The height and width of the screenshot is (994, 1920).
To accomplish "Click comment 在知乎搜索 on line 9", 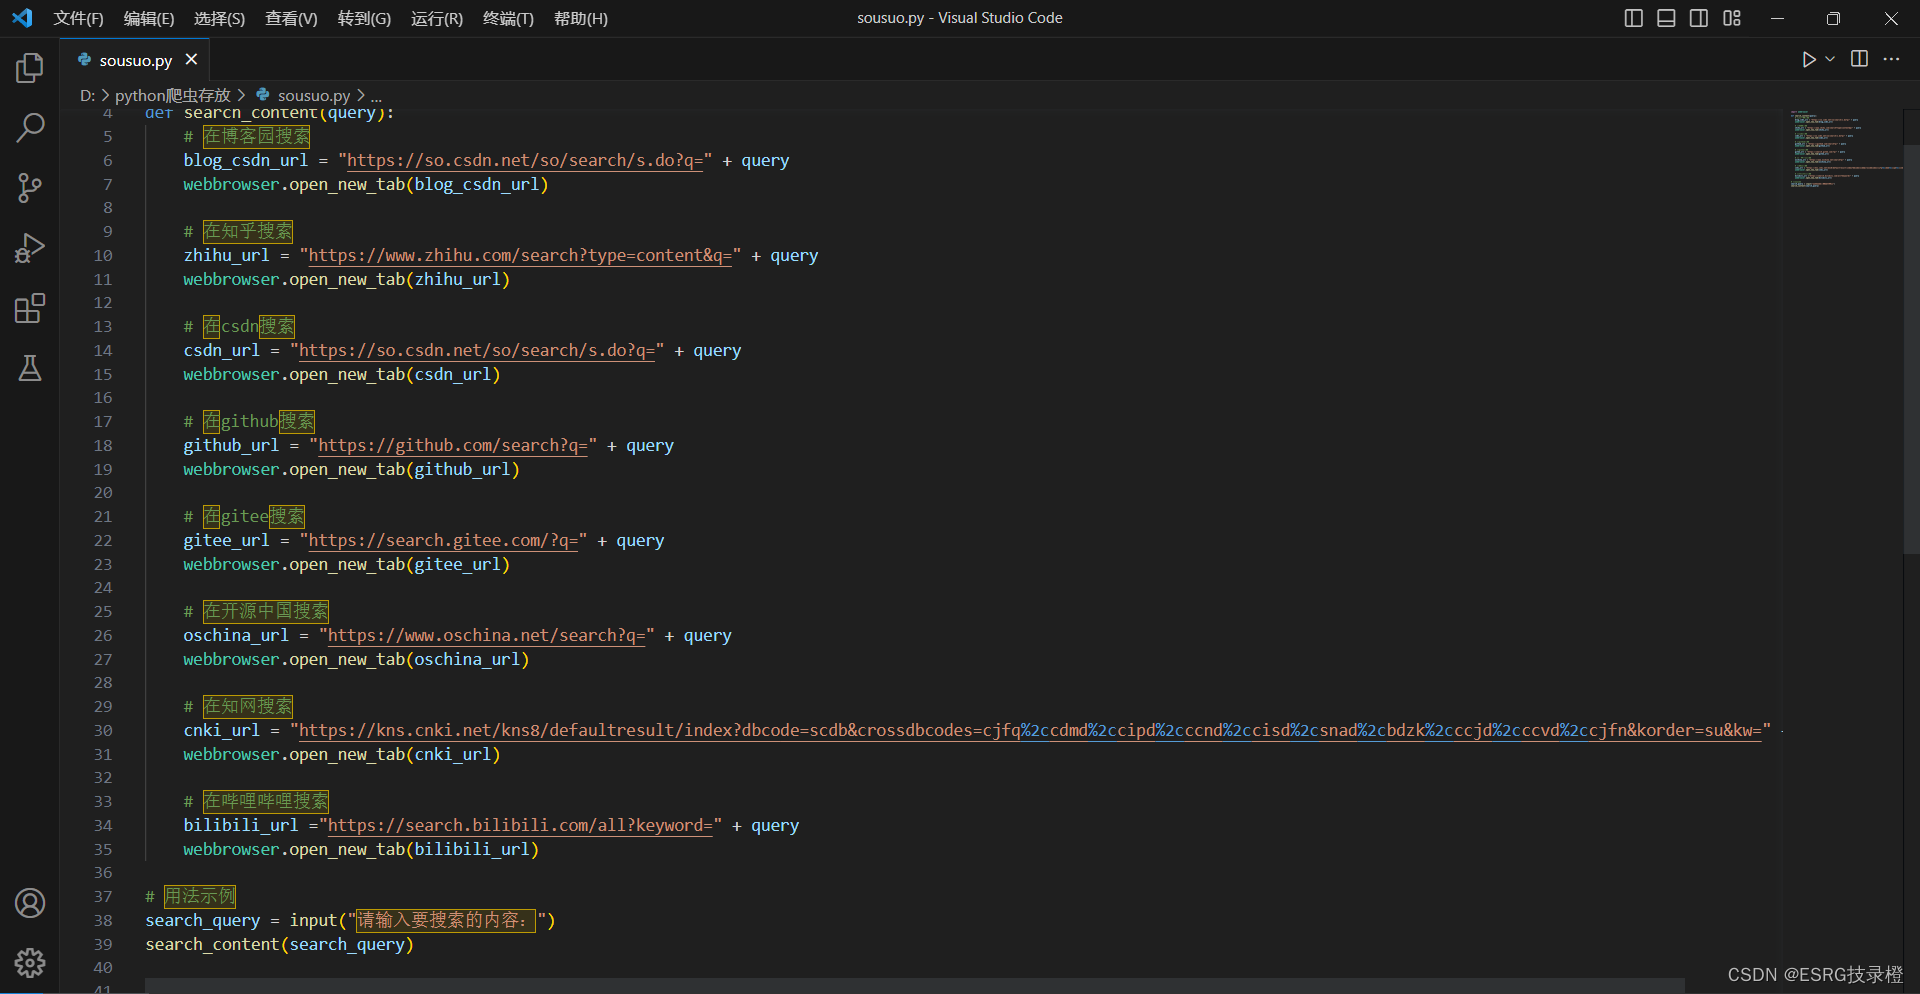I will pyautogui.click(x=248, y=231).
